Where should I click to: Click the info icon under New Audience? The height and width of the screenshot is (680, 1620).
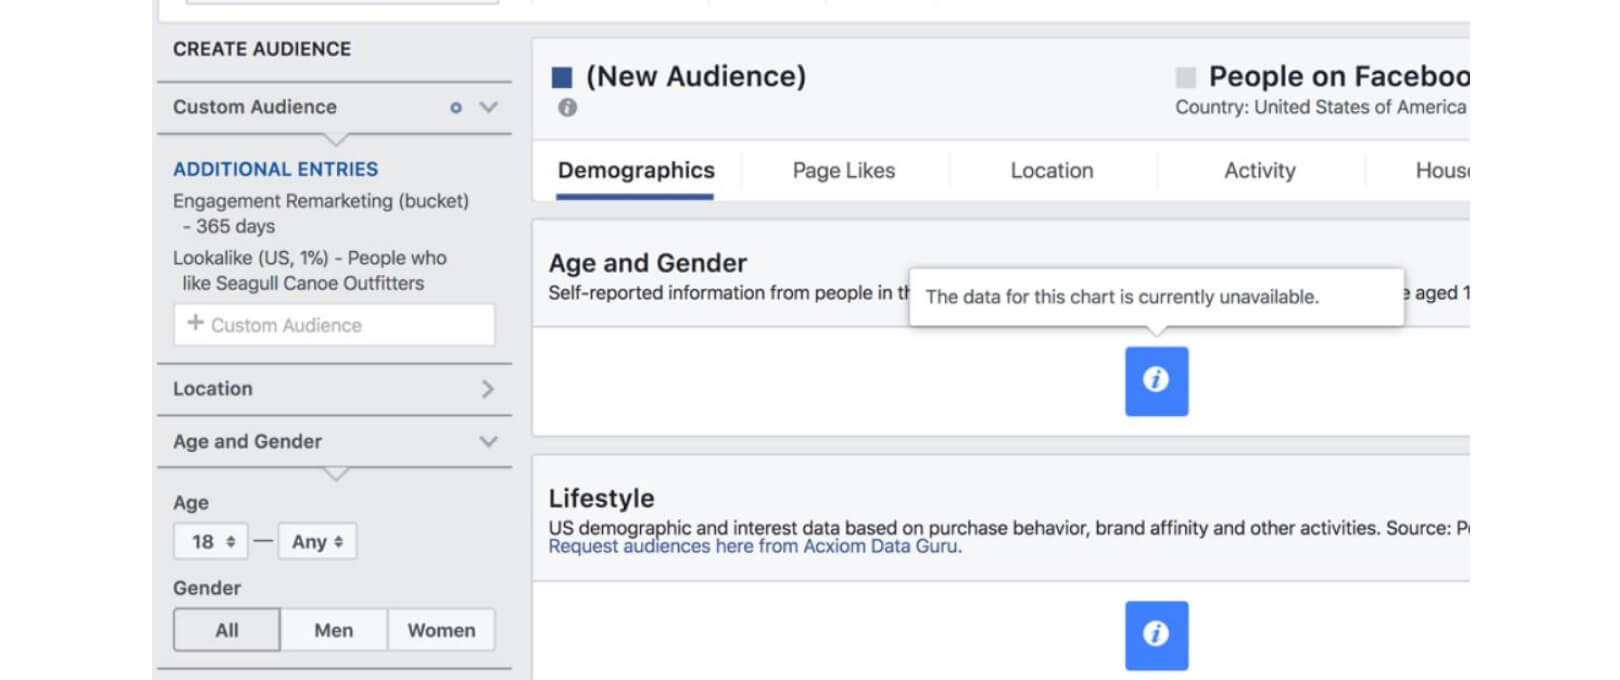point(567,107)
